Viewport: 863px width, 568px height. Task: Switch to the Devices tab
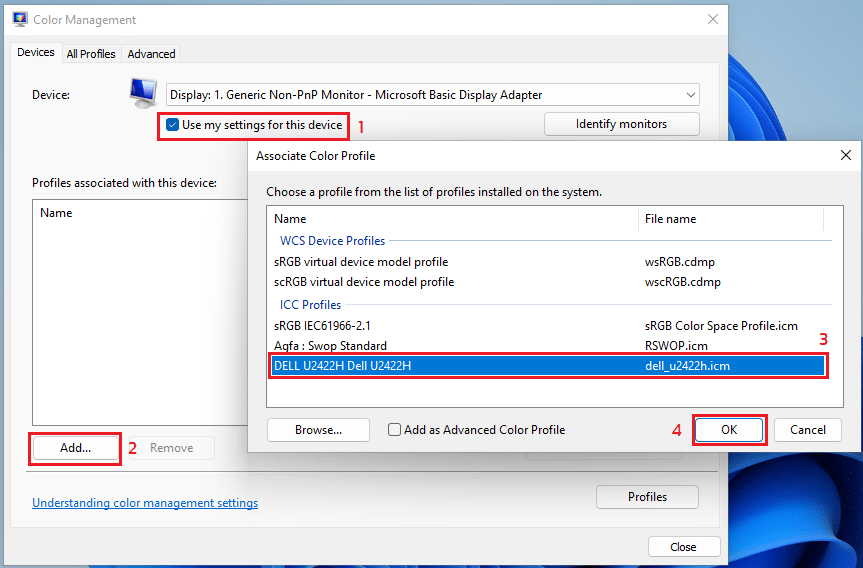[36, 52]
